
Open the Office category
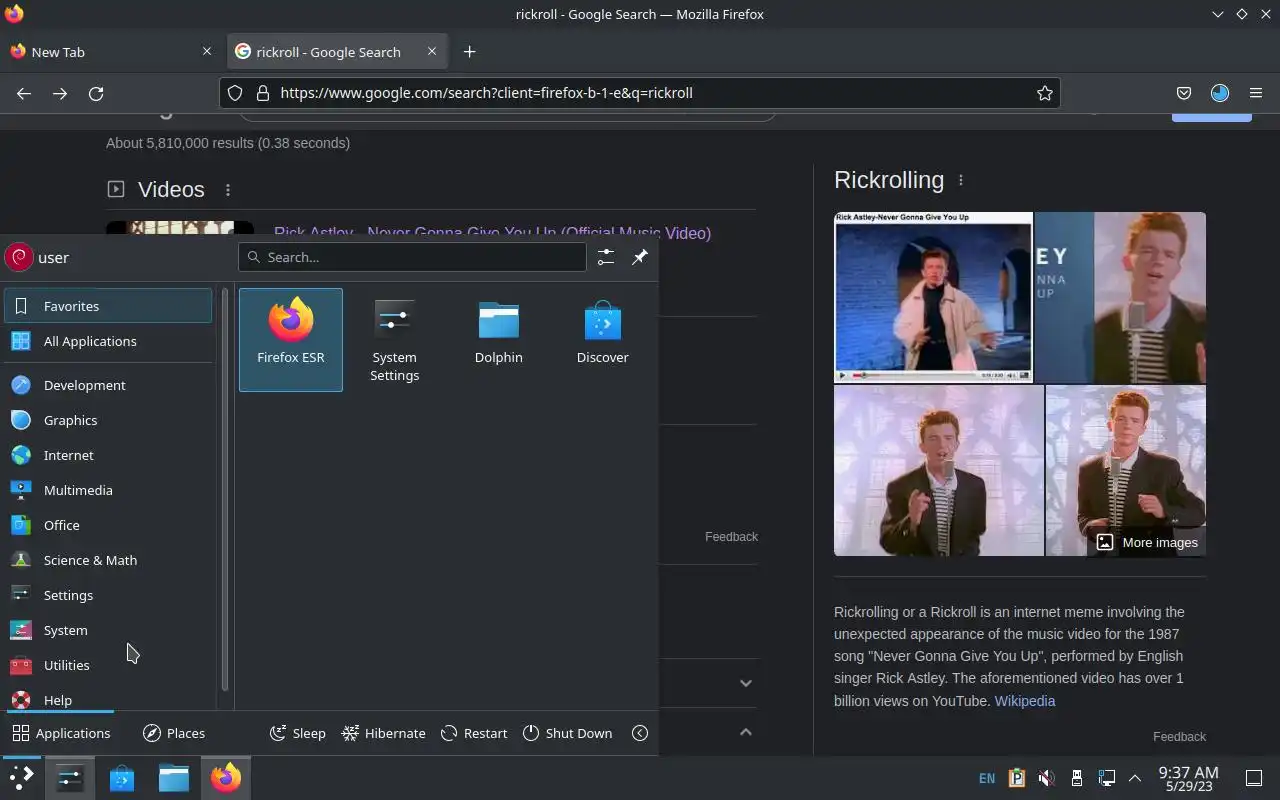(108, 525)
